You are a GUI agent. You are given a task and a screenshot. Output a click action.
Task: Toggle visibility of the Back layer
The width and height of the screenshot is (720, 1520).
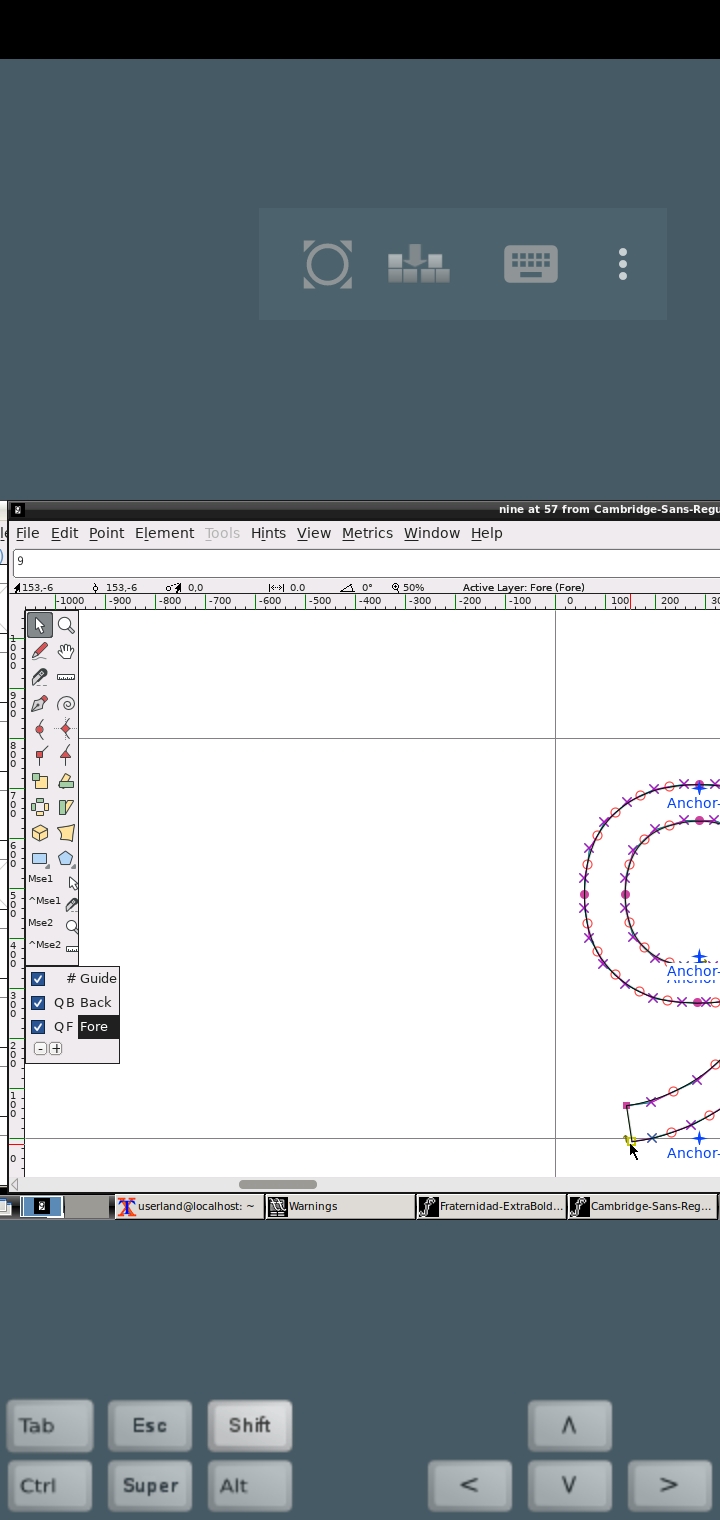point(38,1003)
